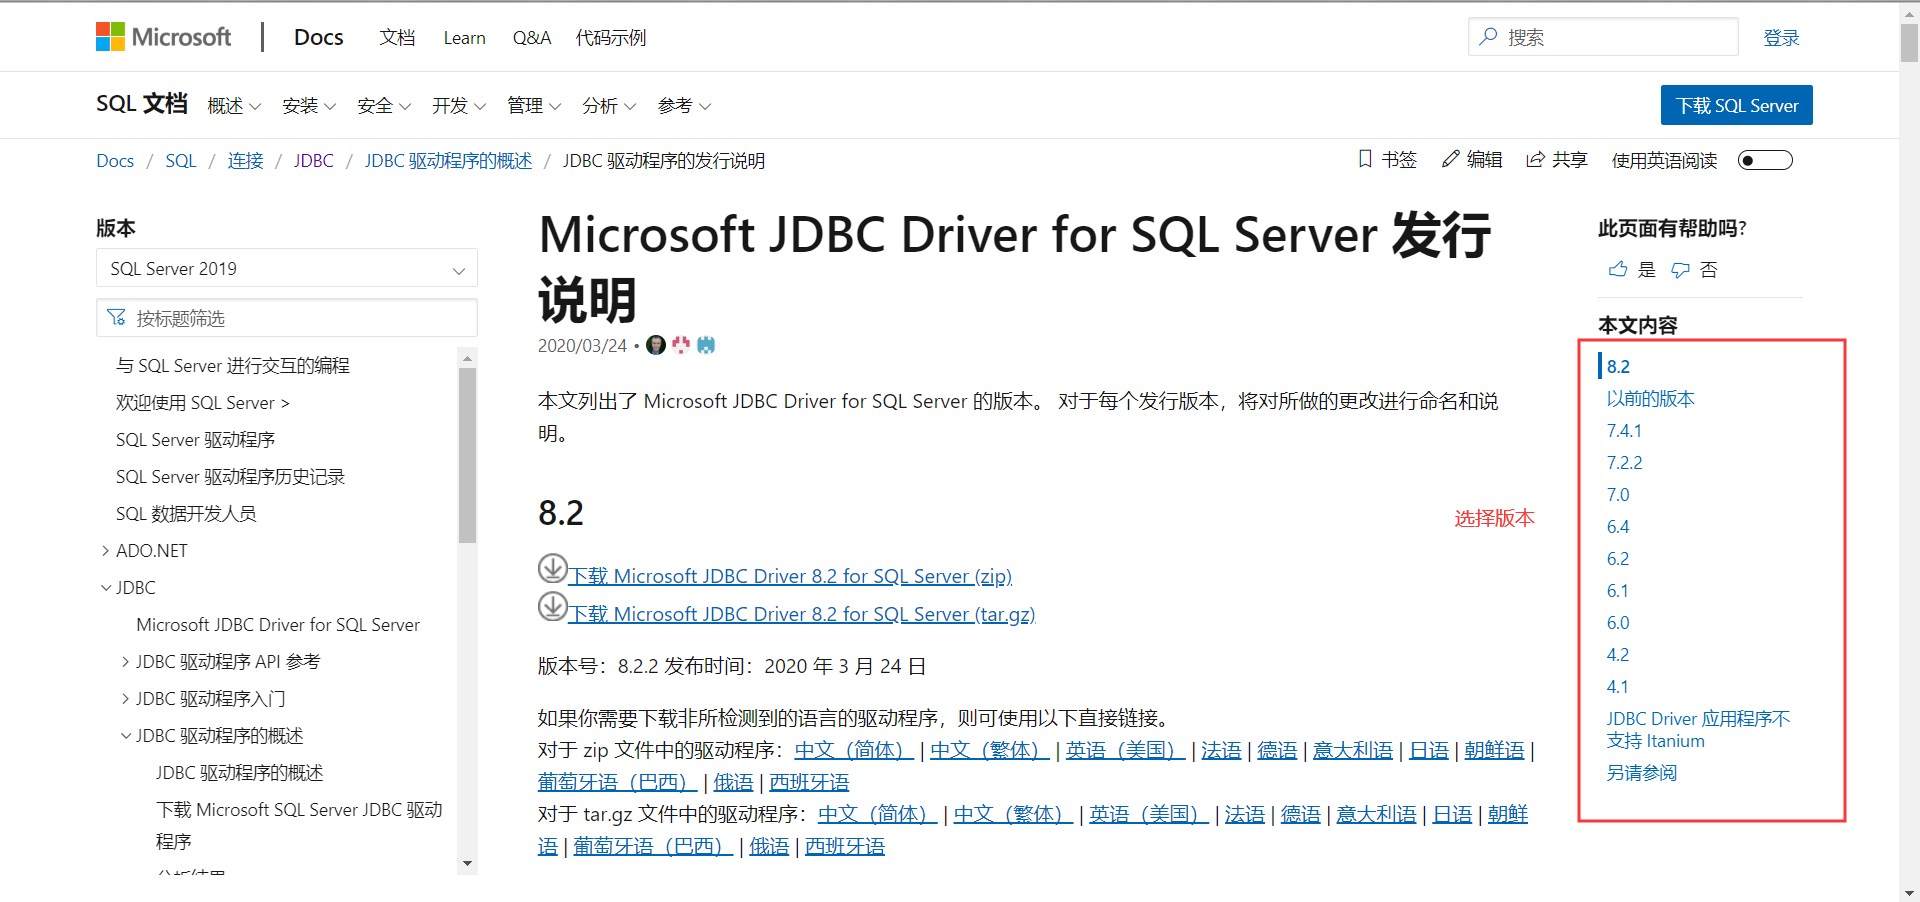Click the filter icon in 按标题筛选 field
Viewport: 1920px width, 902px height.
(117, 318)
